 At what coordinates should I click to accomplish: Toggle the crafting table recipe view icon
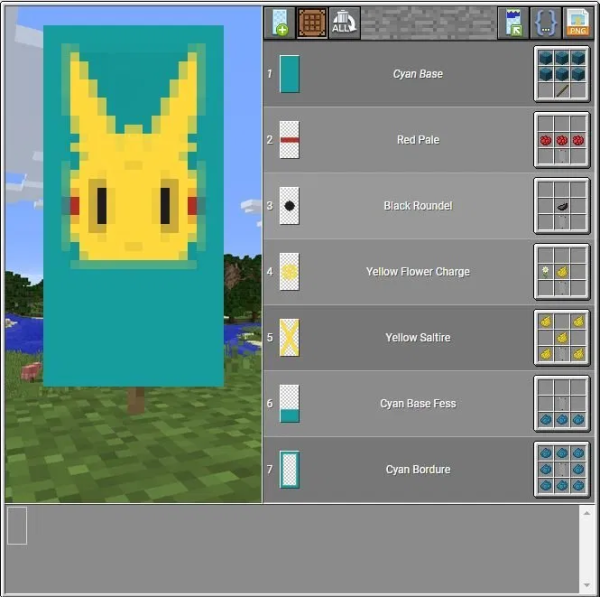pyautogui.click(x=312, y=22)
